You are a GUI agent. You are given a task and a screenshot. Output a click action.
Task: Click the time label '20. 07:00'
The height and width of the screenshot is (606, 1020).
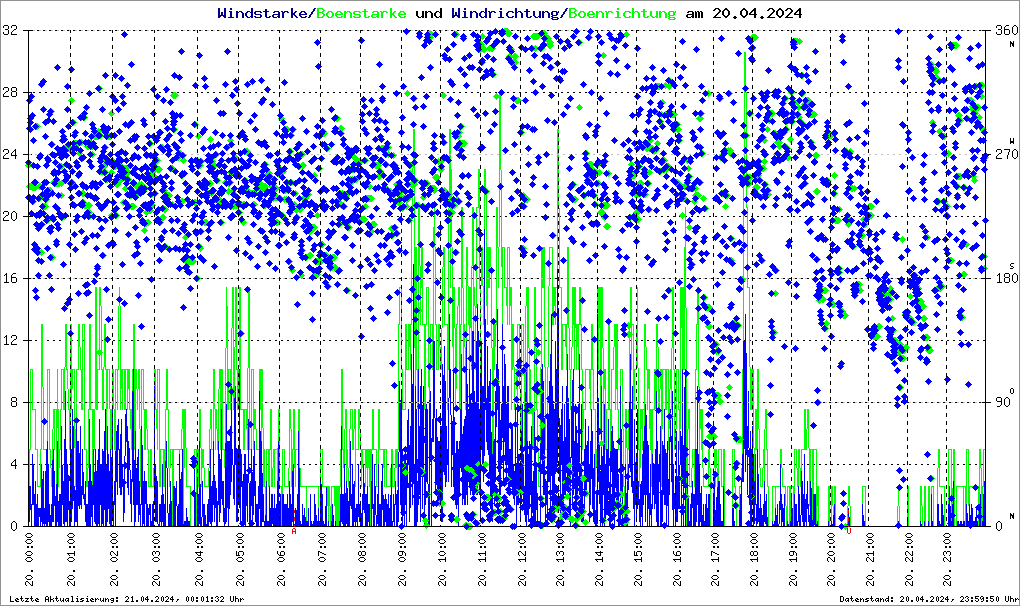pos(322,559)
